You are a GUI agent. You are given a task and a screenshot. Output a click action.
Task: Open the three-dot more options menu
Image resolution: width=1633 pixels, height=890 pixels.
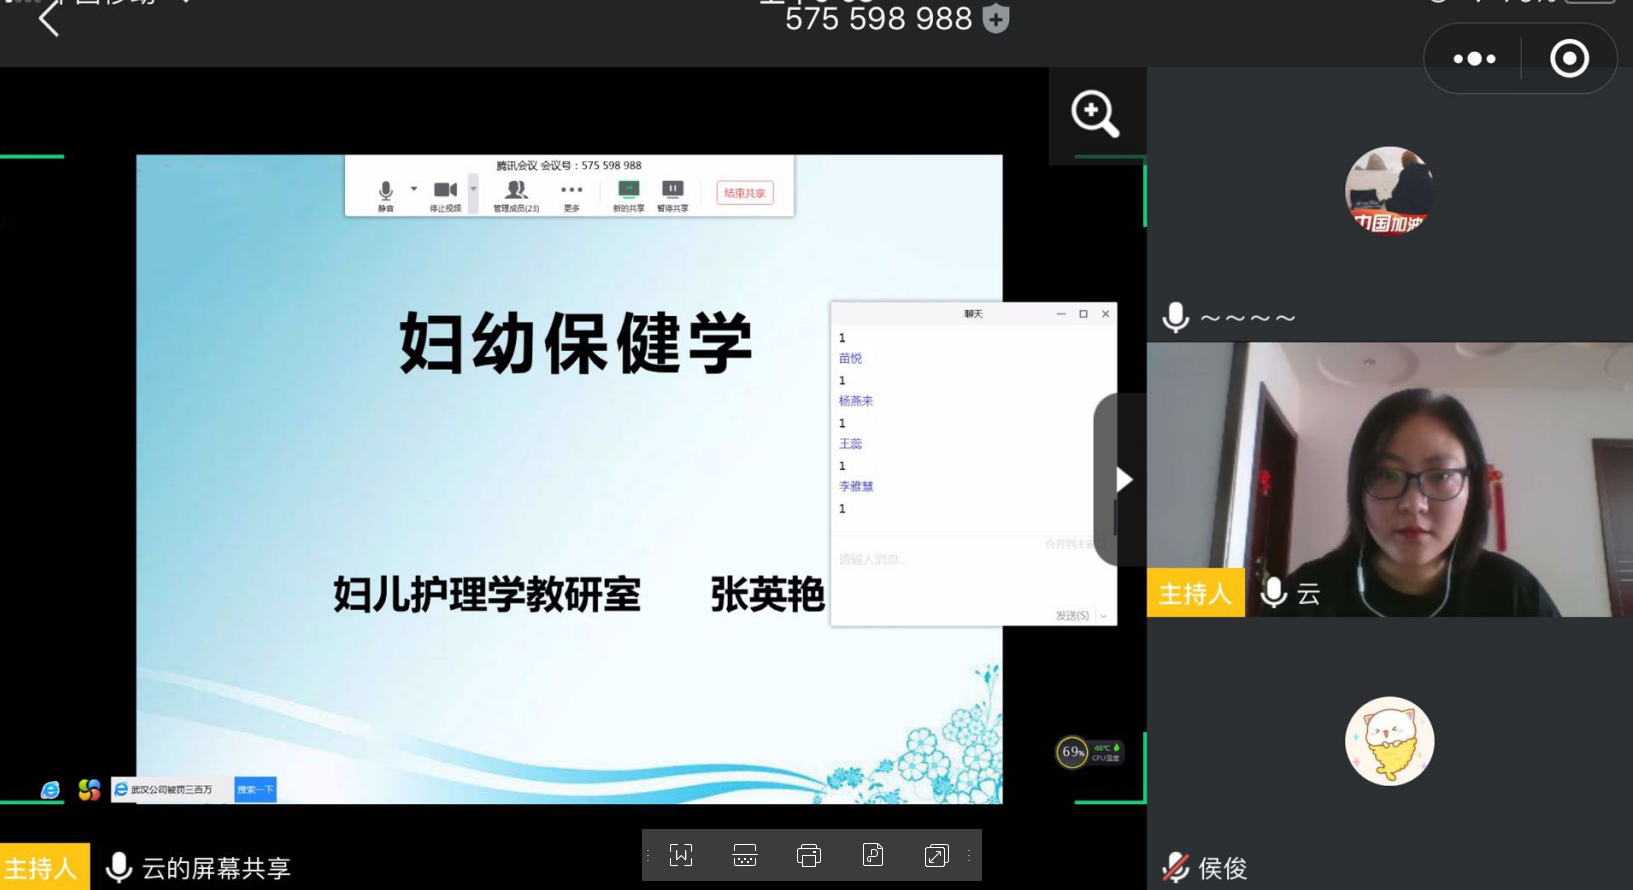[x=1474, y=59]
